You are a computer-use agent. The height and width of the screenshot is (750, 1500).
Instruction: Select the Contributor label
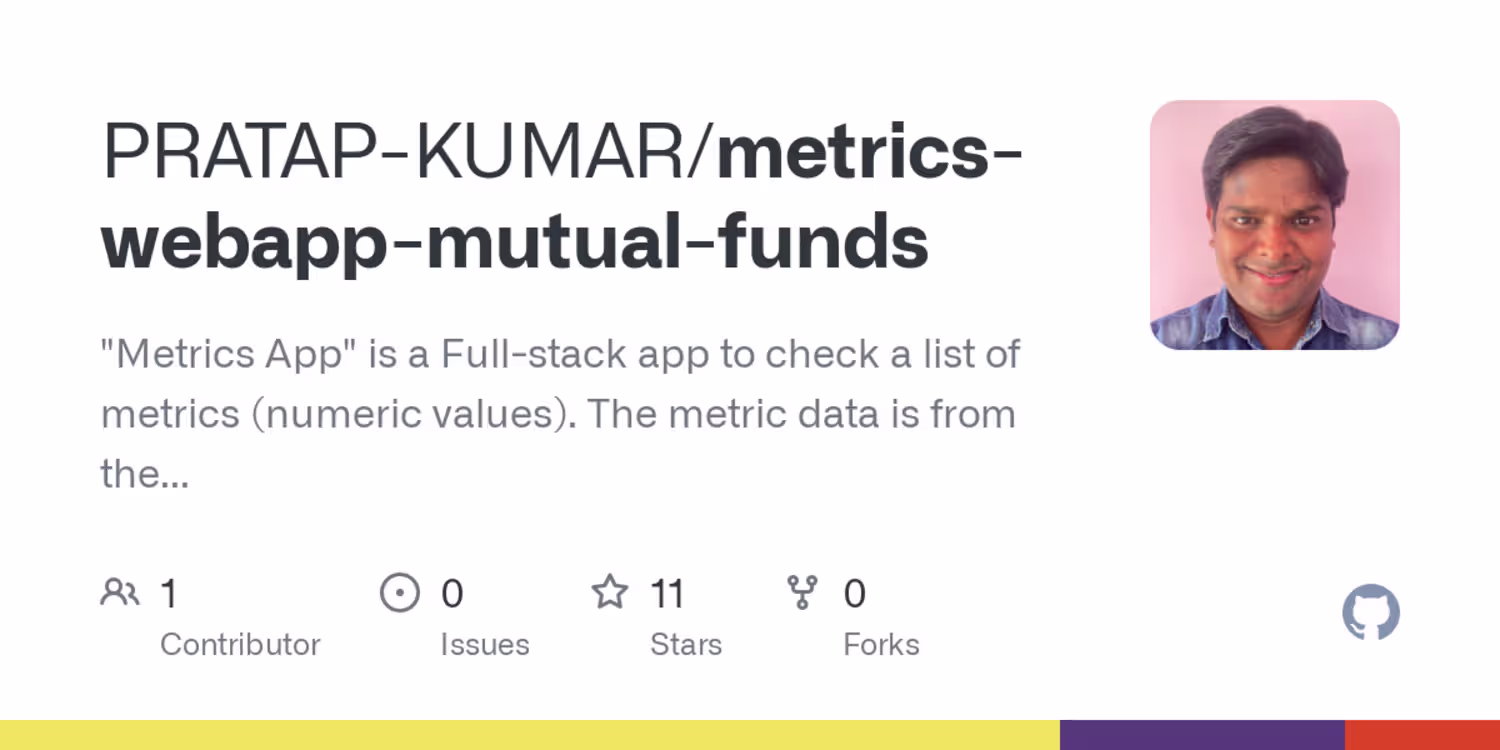(x=240, y=645)
